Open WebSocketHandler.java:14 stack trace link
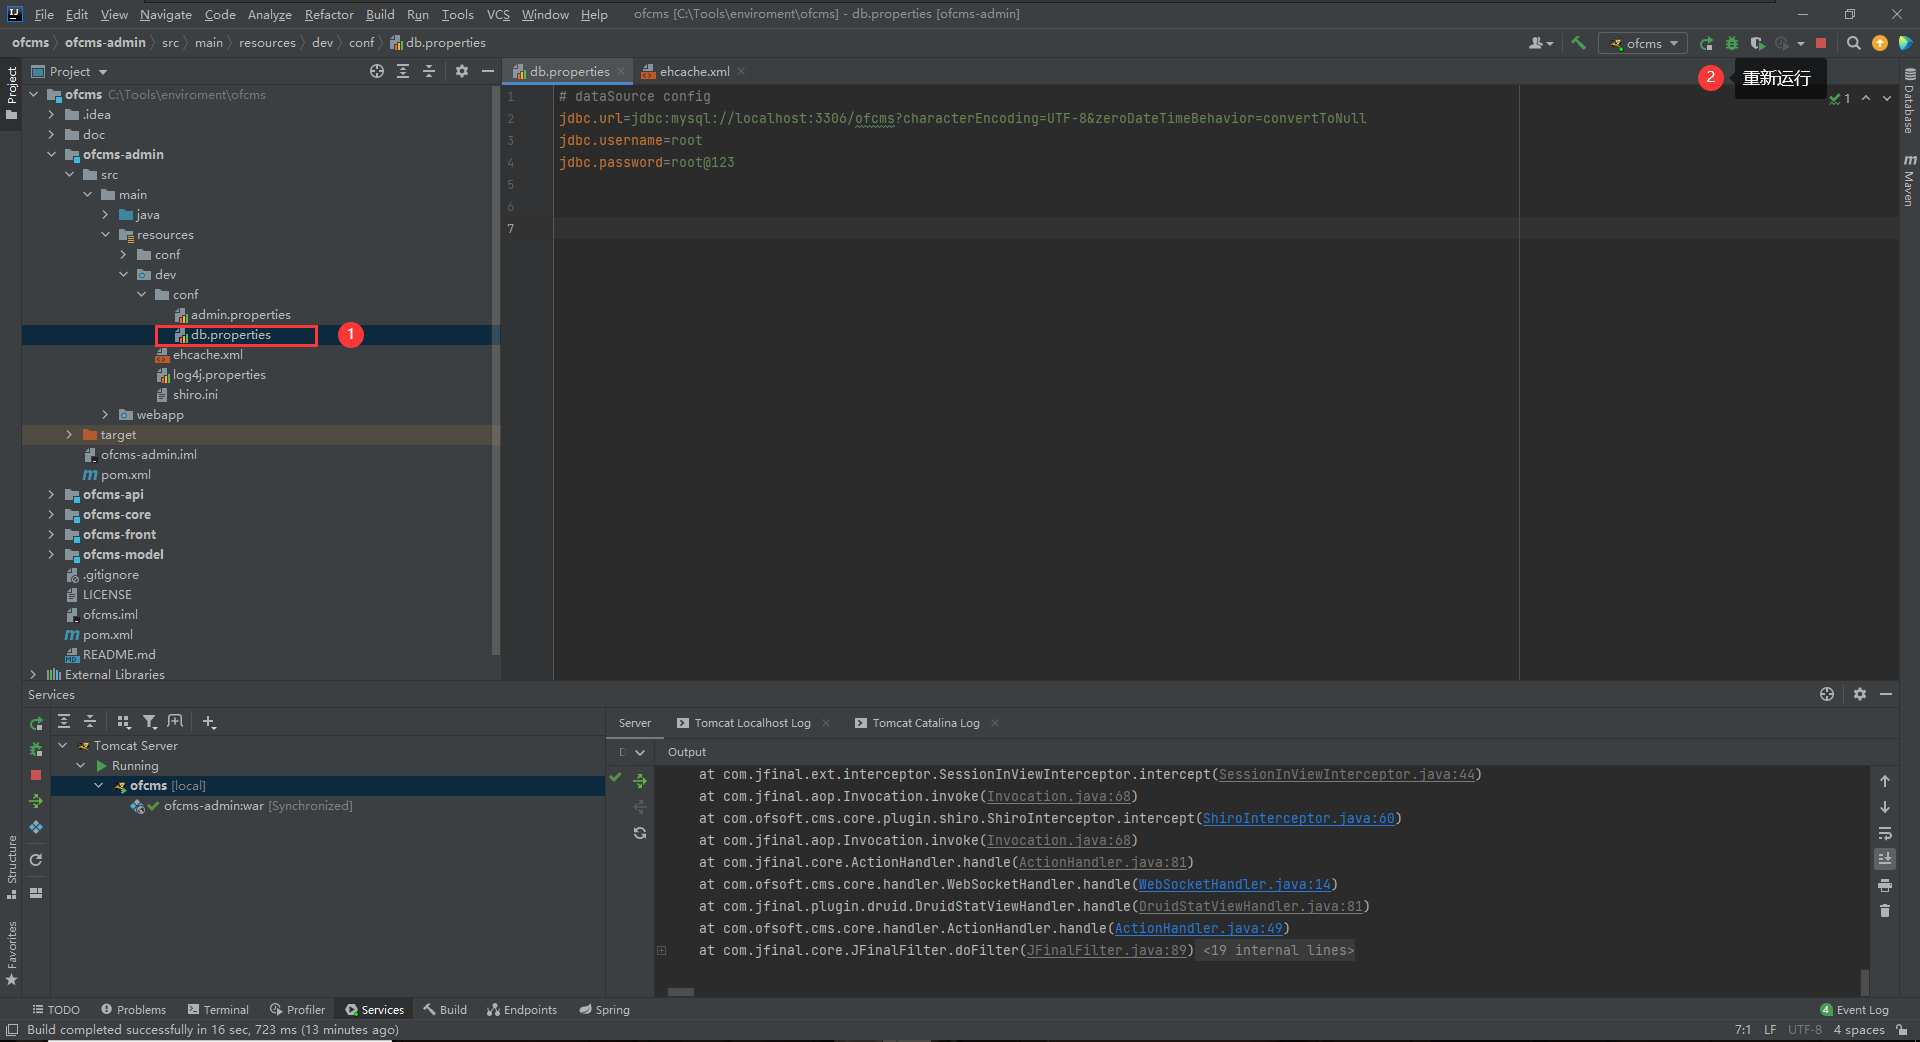1920x1042 pixels. pyautogui.click(x=1234, y=884)
